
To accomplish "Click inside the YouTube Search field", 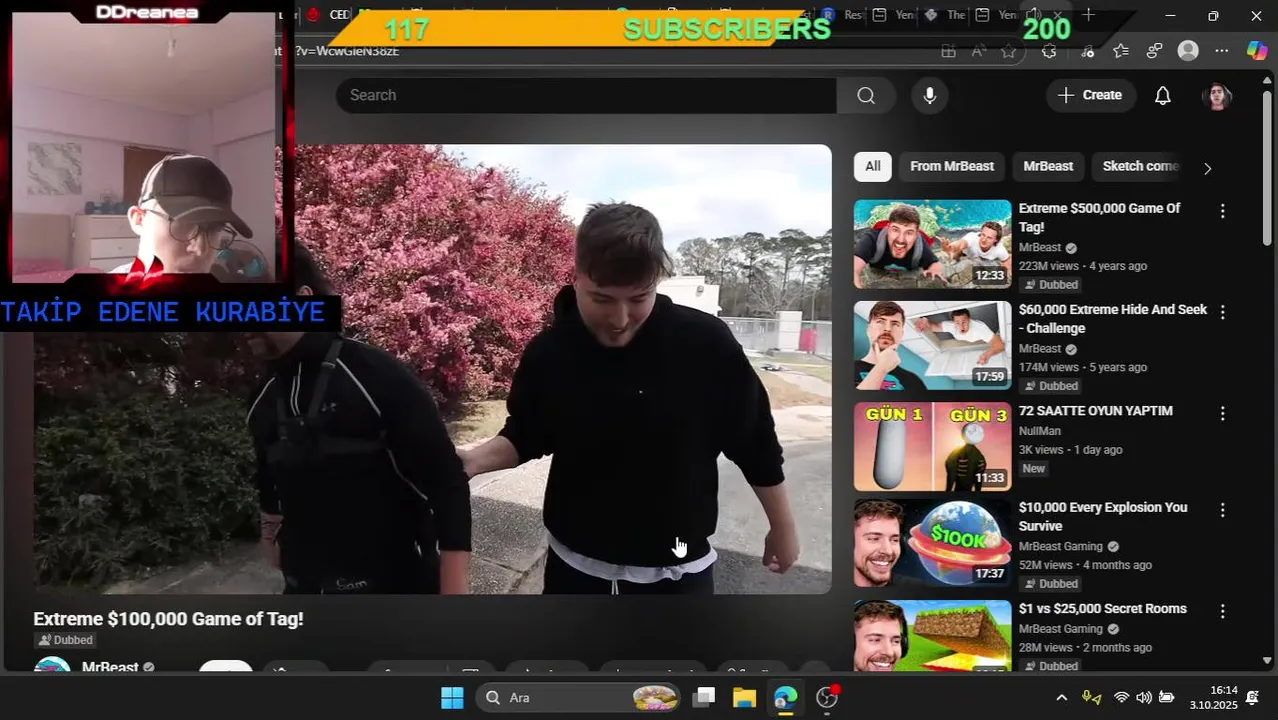I will pos(586,95).
